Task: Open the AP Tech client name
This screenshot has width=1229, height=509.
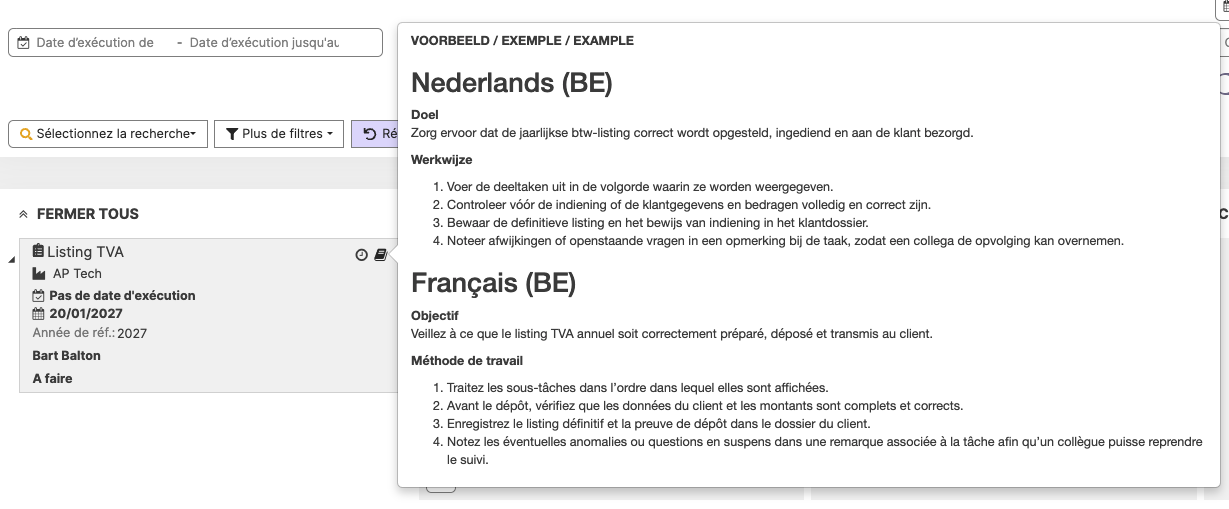Action: point(77,274)
